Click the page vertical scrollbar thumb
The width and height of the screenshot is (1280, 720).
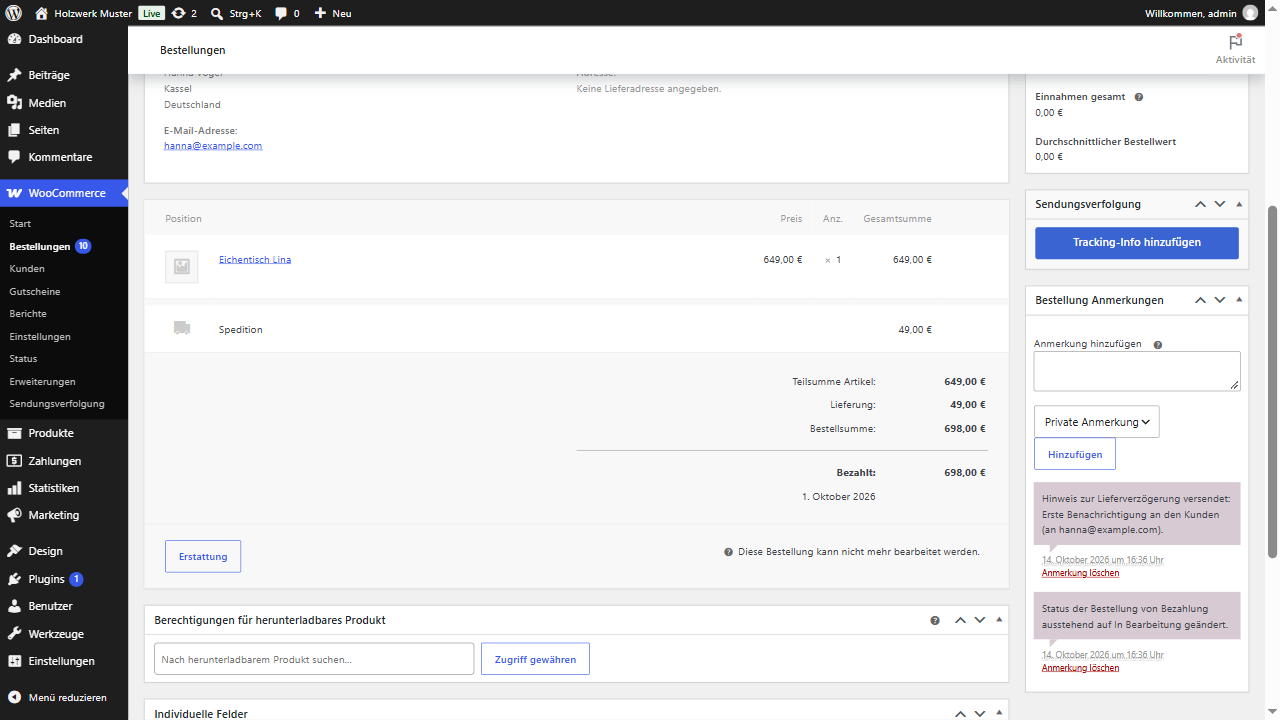(1273, 381)
